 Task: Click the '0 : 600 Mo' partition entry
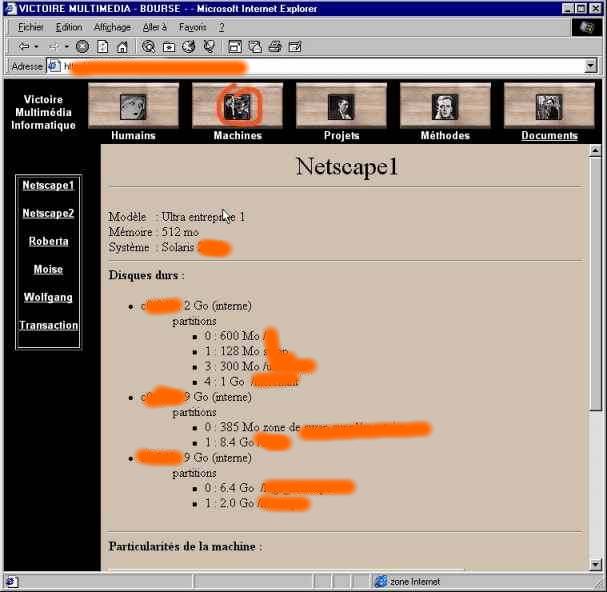point(231,336)
